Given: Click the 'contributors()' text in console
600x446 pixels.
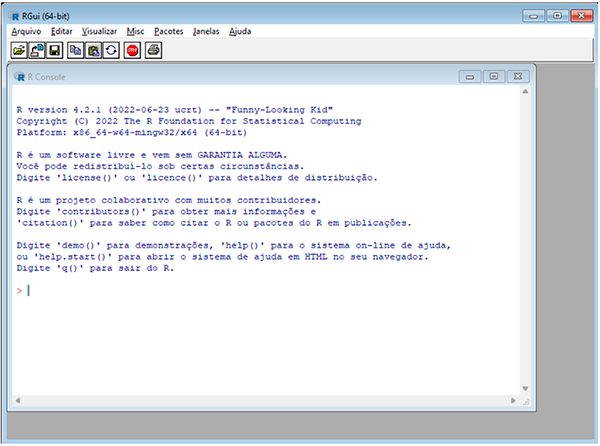Looking at the screenshot, I should [101, 212].
